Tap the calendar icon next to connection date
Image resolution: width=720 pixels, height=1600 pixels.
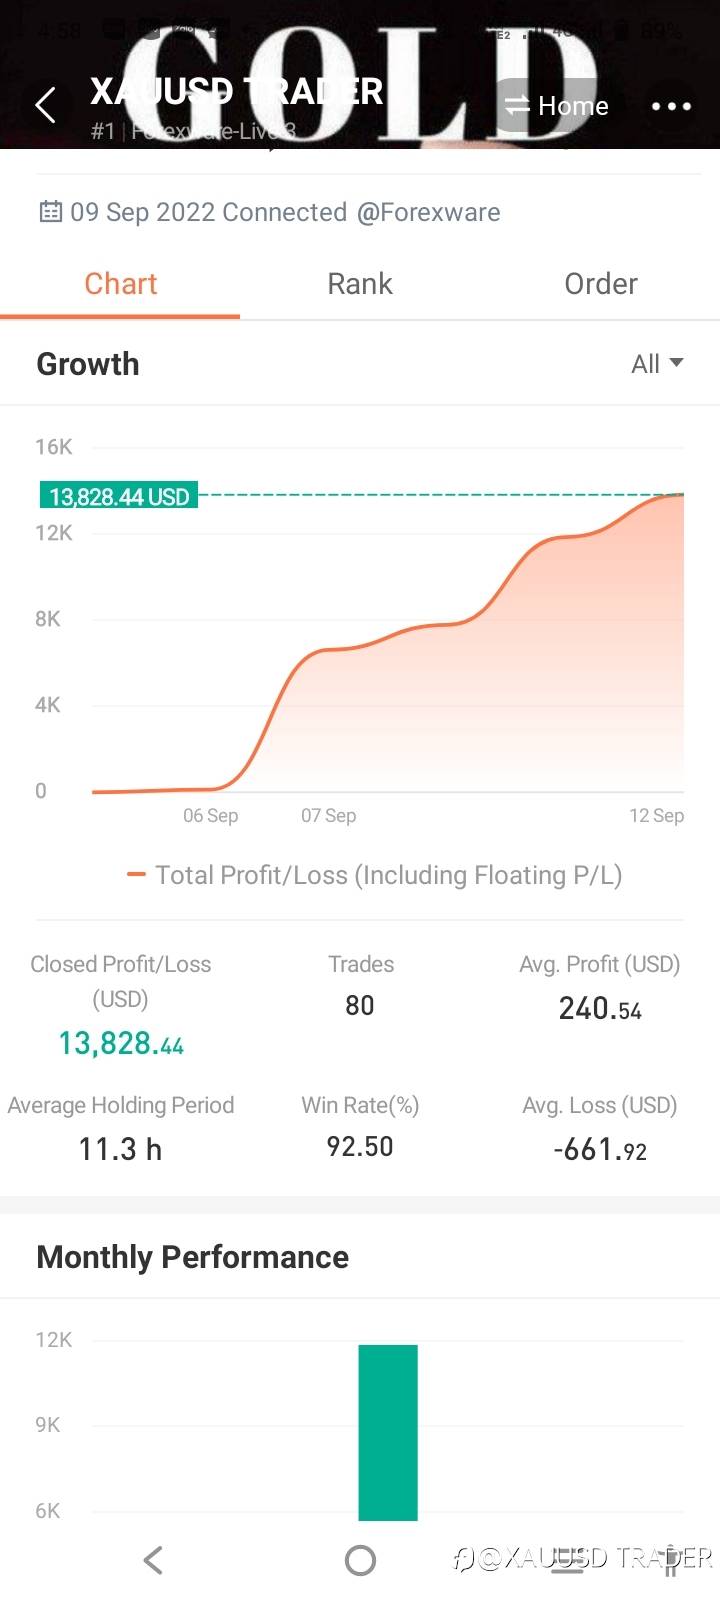pyautogui.click(x=50, y=212)
